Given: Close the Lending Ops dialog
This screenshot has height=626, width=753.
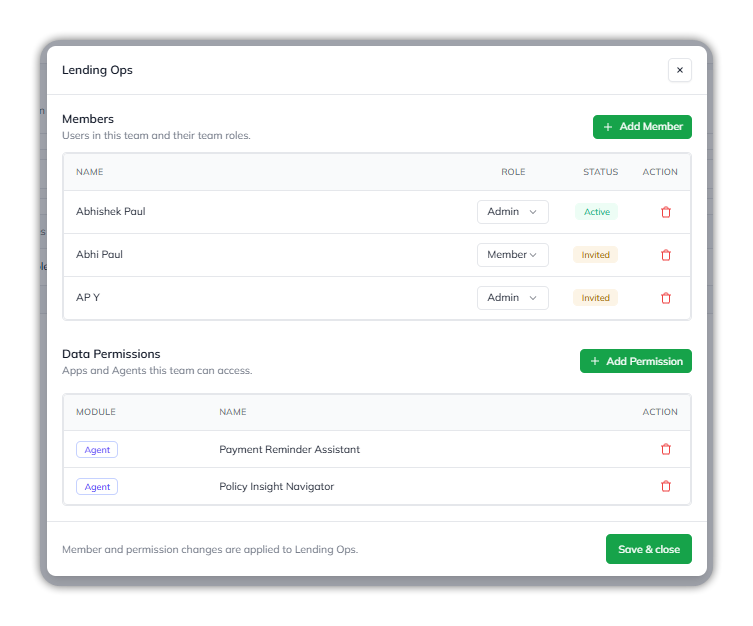Looking at the screenshot, I should [680, 70].
